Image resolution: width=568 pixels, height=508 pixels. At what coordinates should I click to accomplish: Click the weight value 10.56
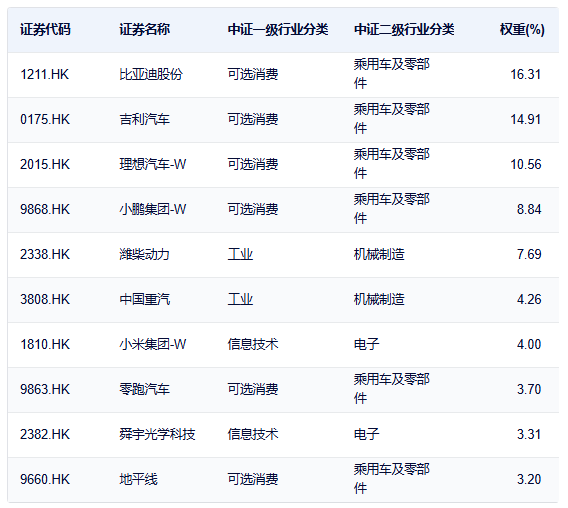[526, 165]
